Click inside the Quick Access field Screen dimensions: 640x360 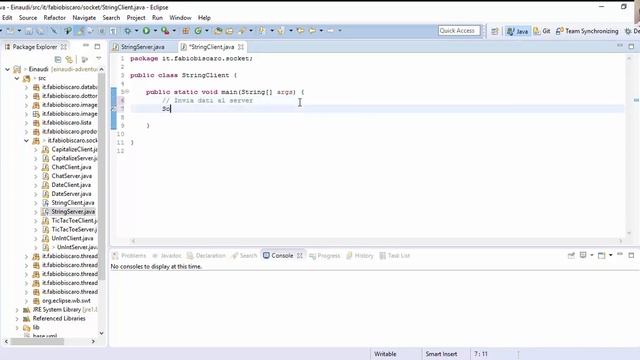pos(459,31)
